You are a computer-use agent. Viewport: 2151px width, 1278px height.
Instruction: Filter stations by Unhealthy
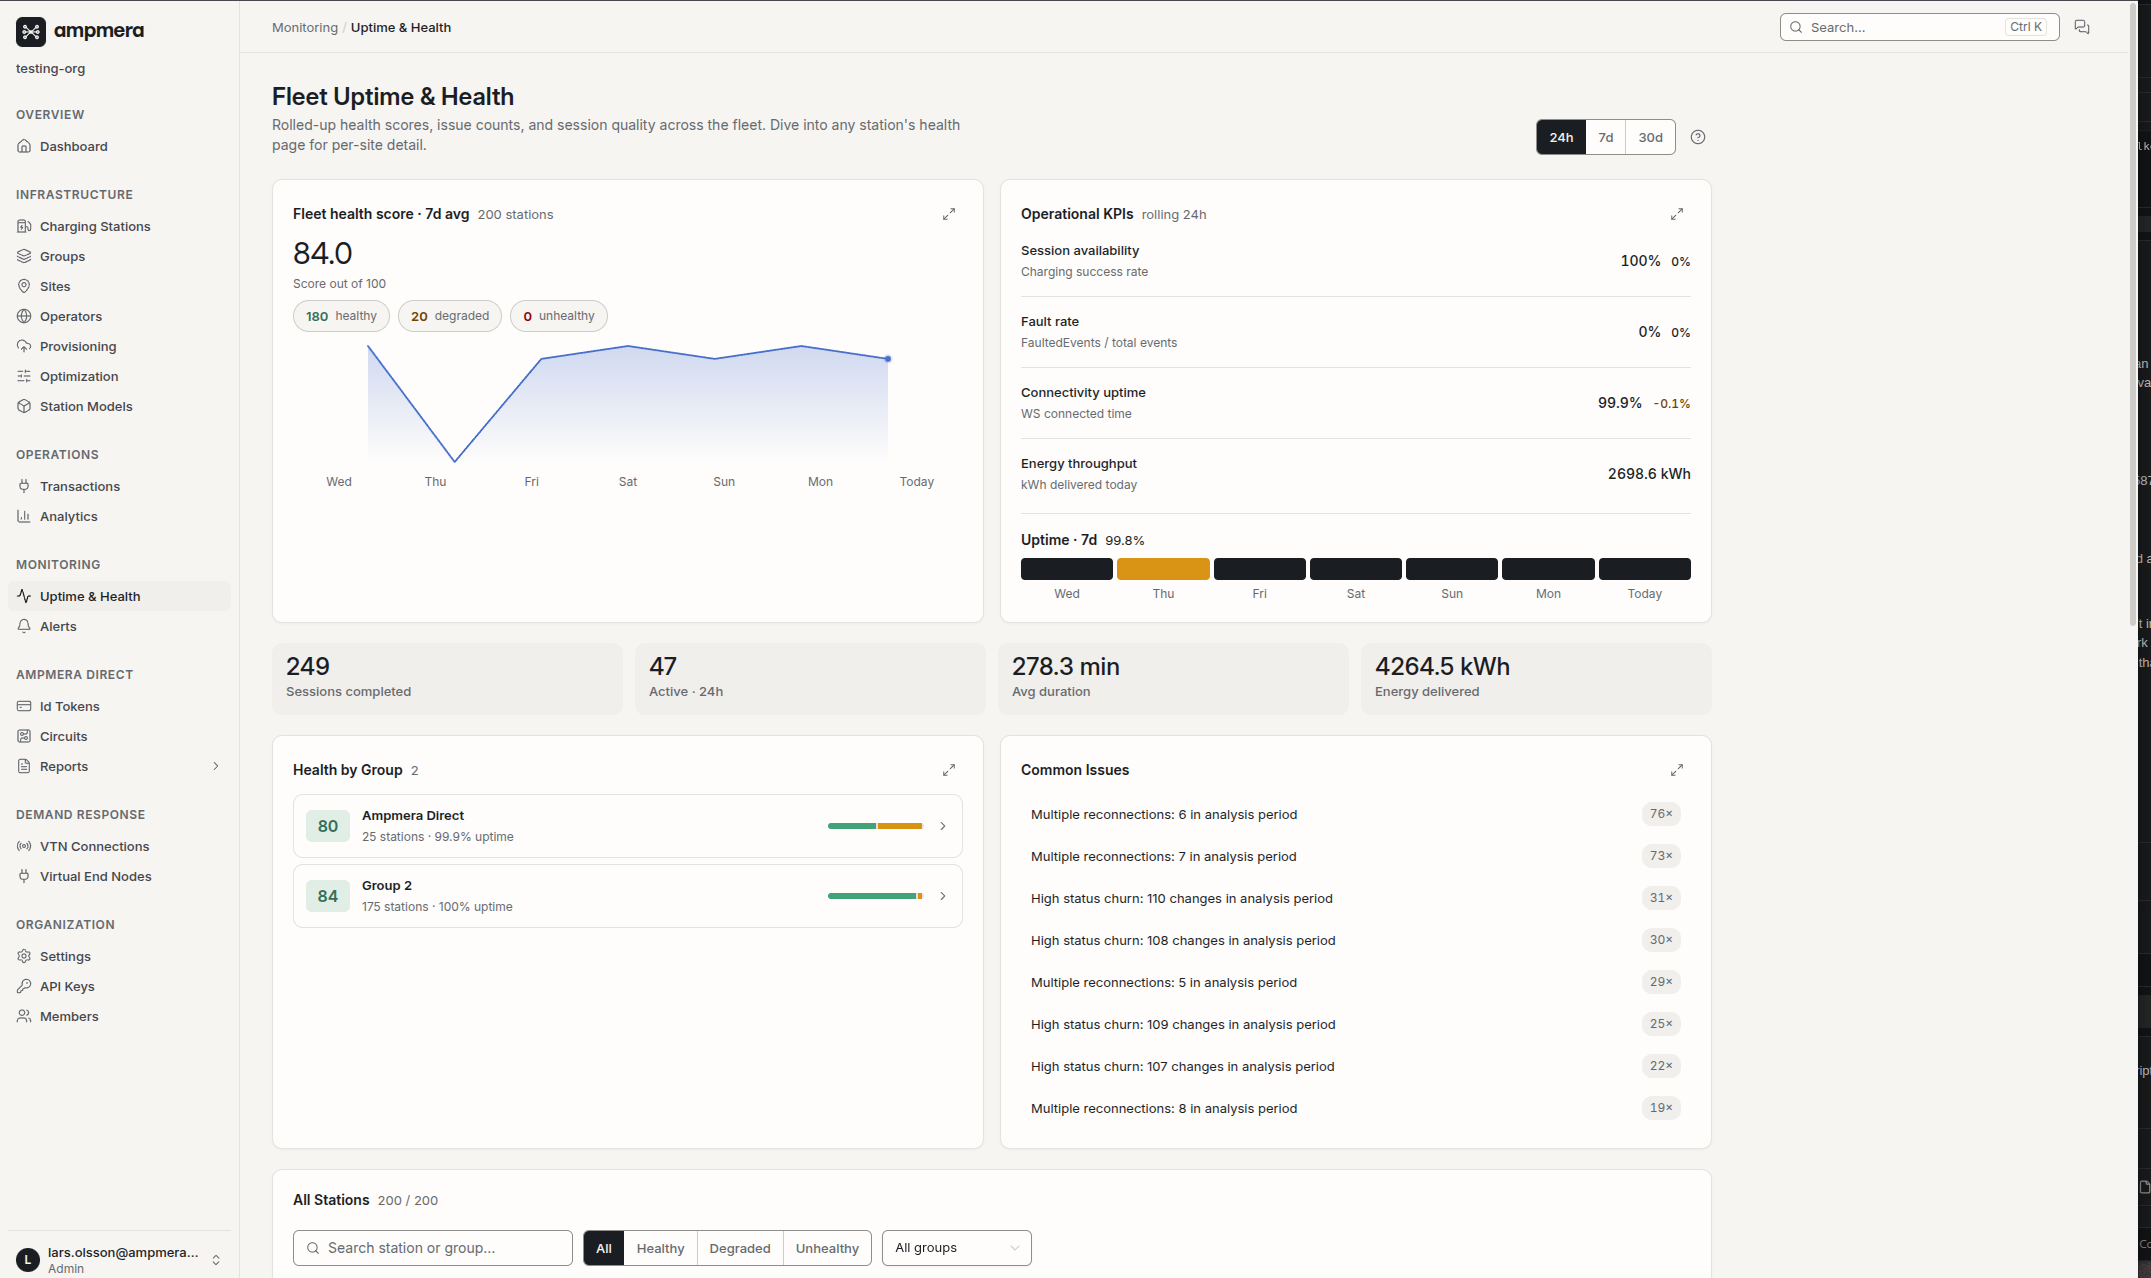(x=827, y=1248)
